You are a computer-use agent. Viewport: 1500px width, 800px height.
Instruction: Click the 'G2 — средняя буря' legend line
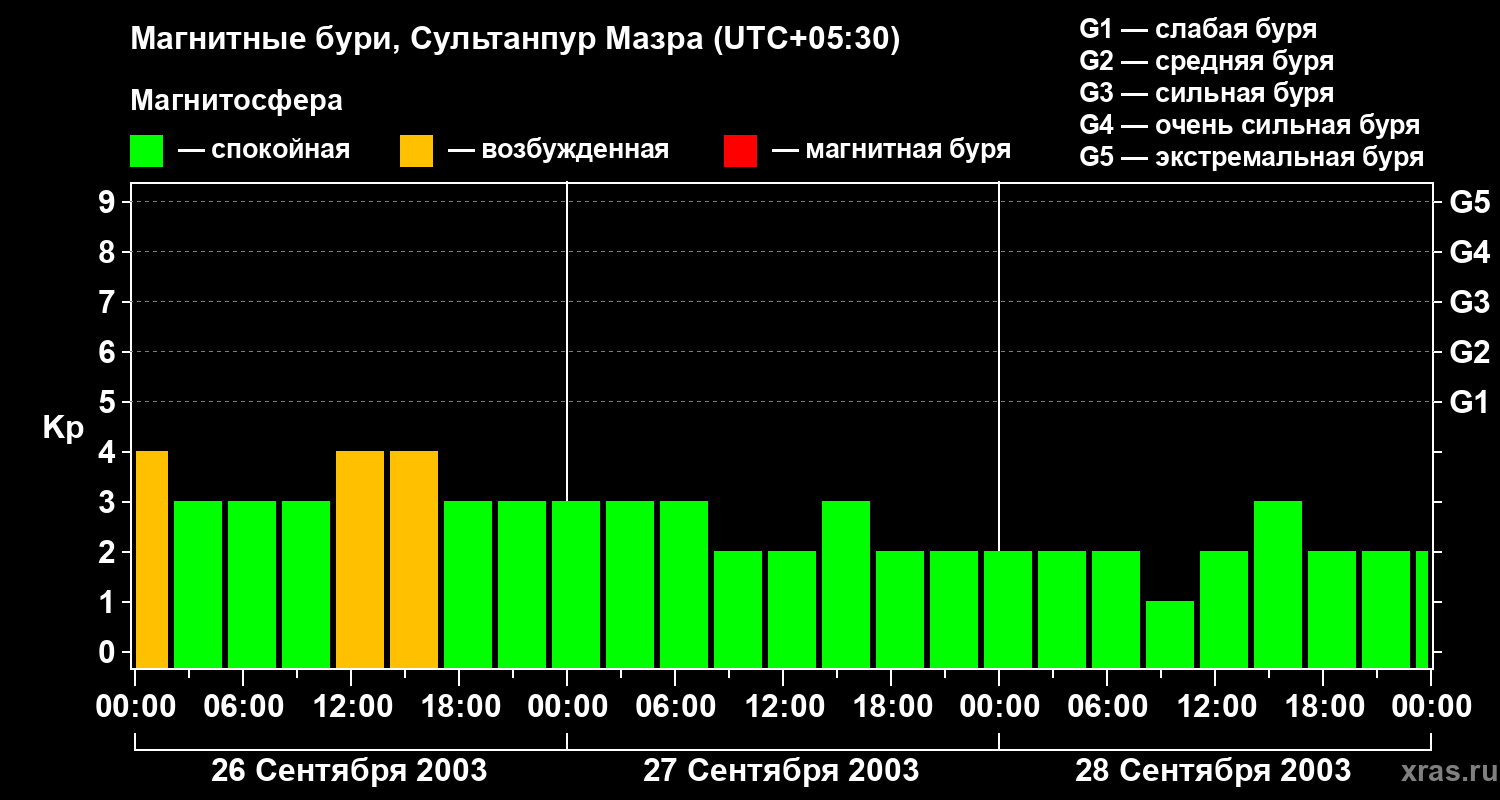(x=1207, y=61)
